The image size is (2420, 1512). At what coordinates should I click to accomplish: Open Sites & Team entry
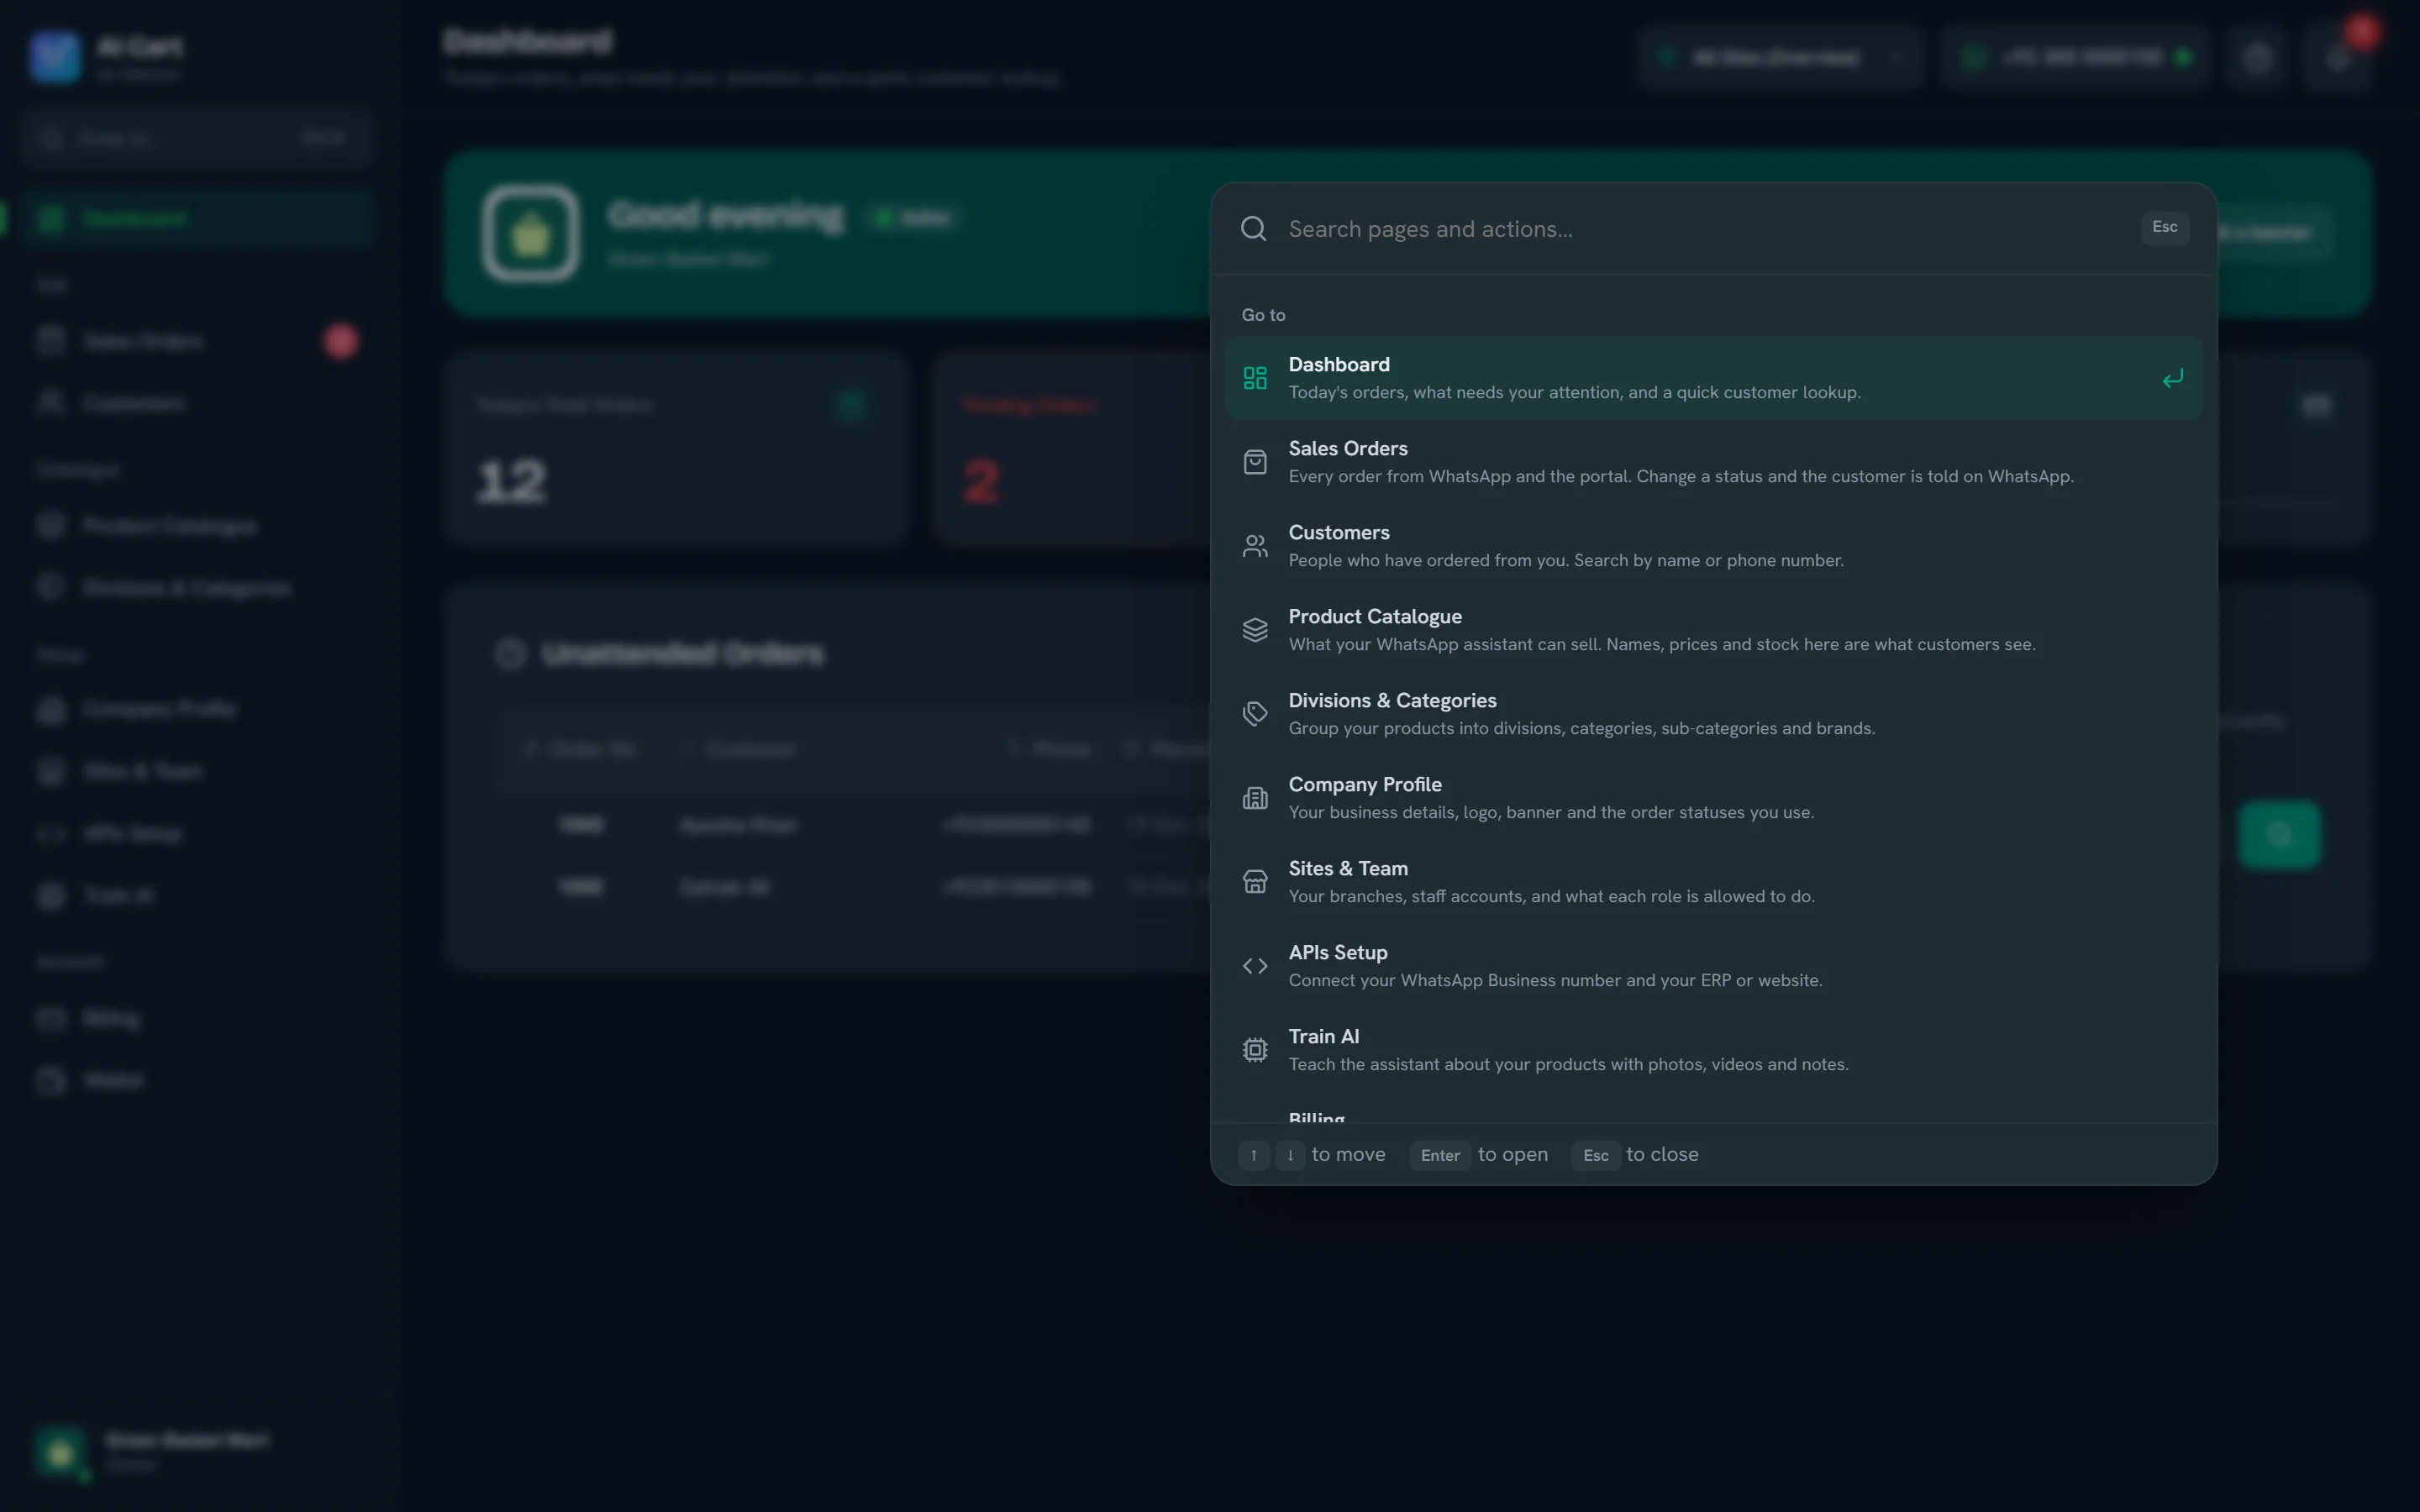point(1713,882)
